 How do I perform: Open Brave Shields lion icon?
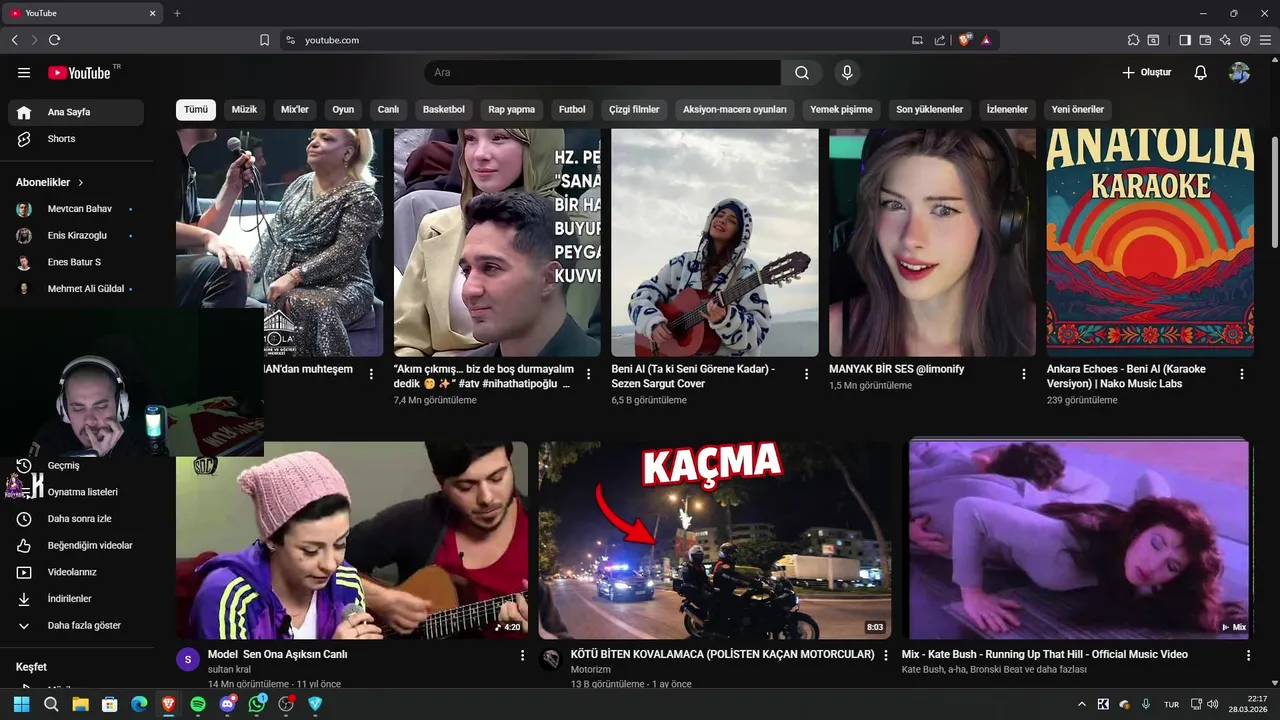click(x=965, y=40)
